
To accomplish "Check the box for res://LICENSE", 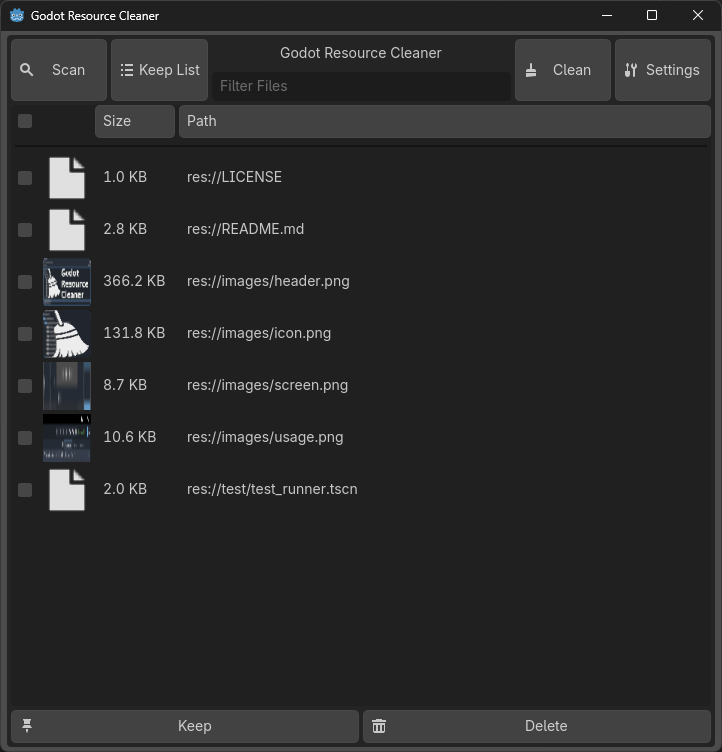I will tap(25, 178).
